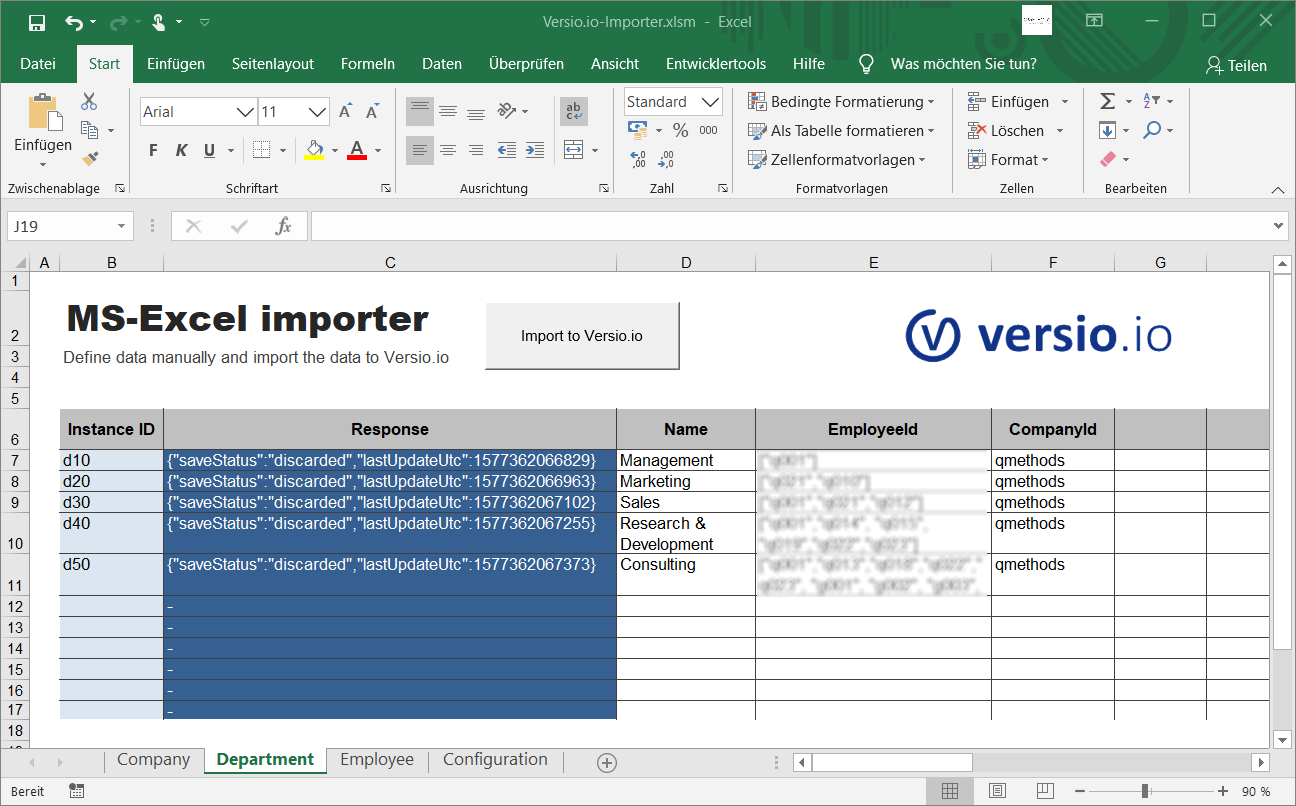Decrease font size with small A icon
This screenshot has width=1296, height=806.
coord(372,112)
